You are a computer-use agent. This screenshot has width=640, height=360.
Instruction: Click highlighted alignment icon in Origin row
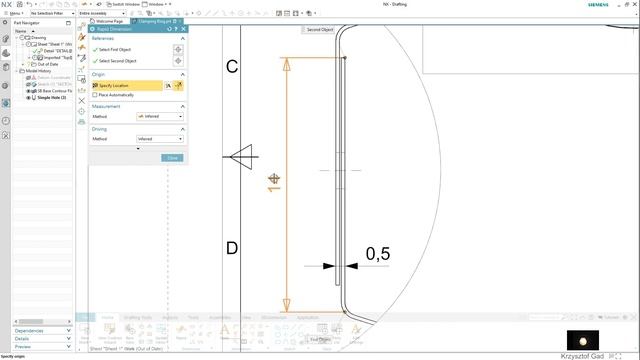coord(178,85)
